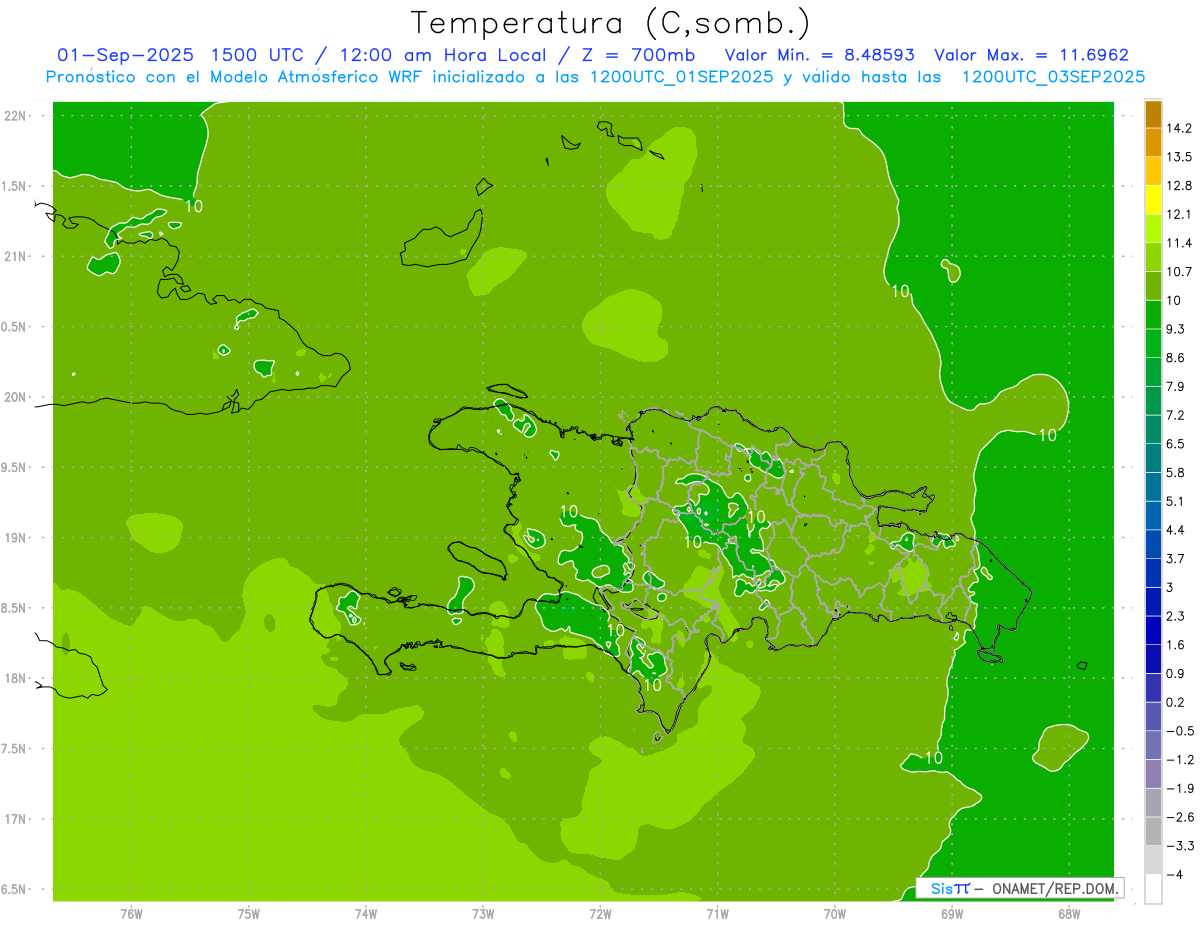This screenshot has width=1200, height=927.
Task: Click the '74W' longitude axis label
Action: (365, 914)
